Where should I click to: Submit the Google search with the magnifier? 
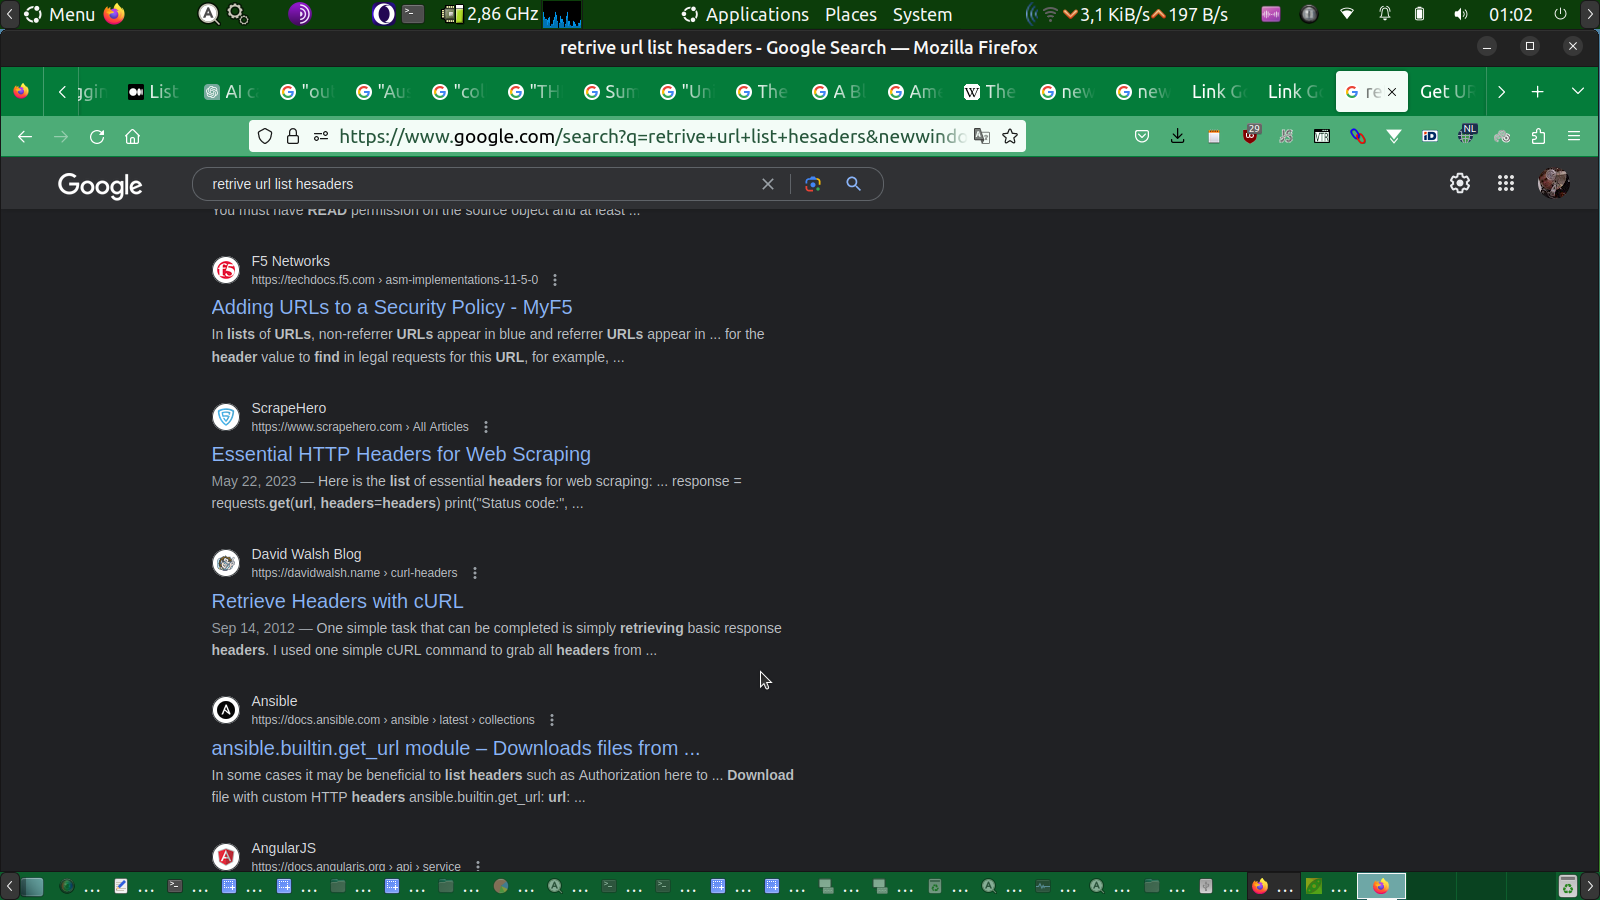[x=853, y=184]
